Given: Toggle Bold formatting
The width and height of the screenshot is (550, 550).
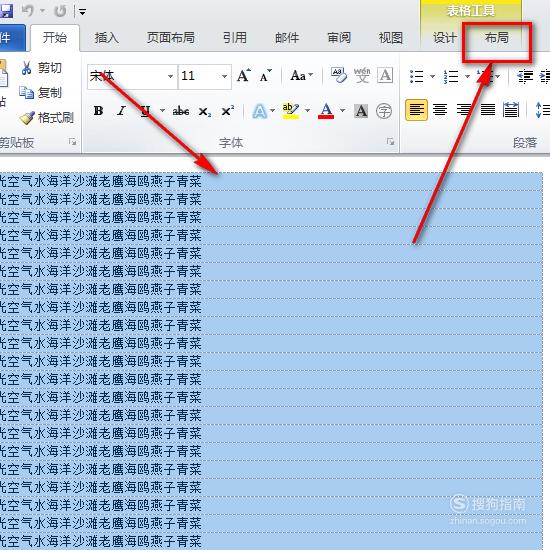Looking at the screenshot, I should click(99, 111).
